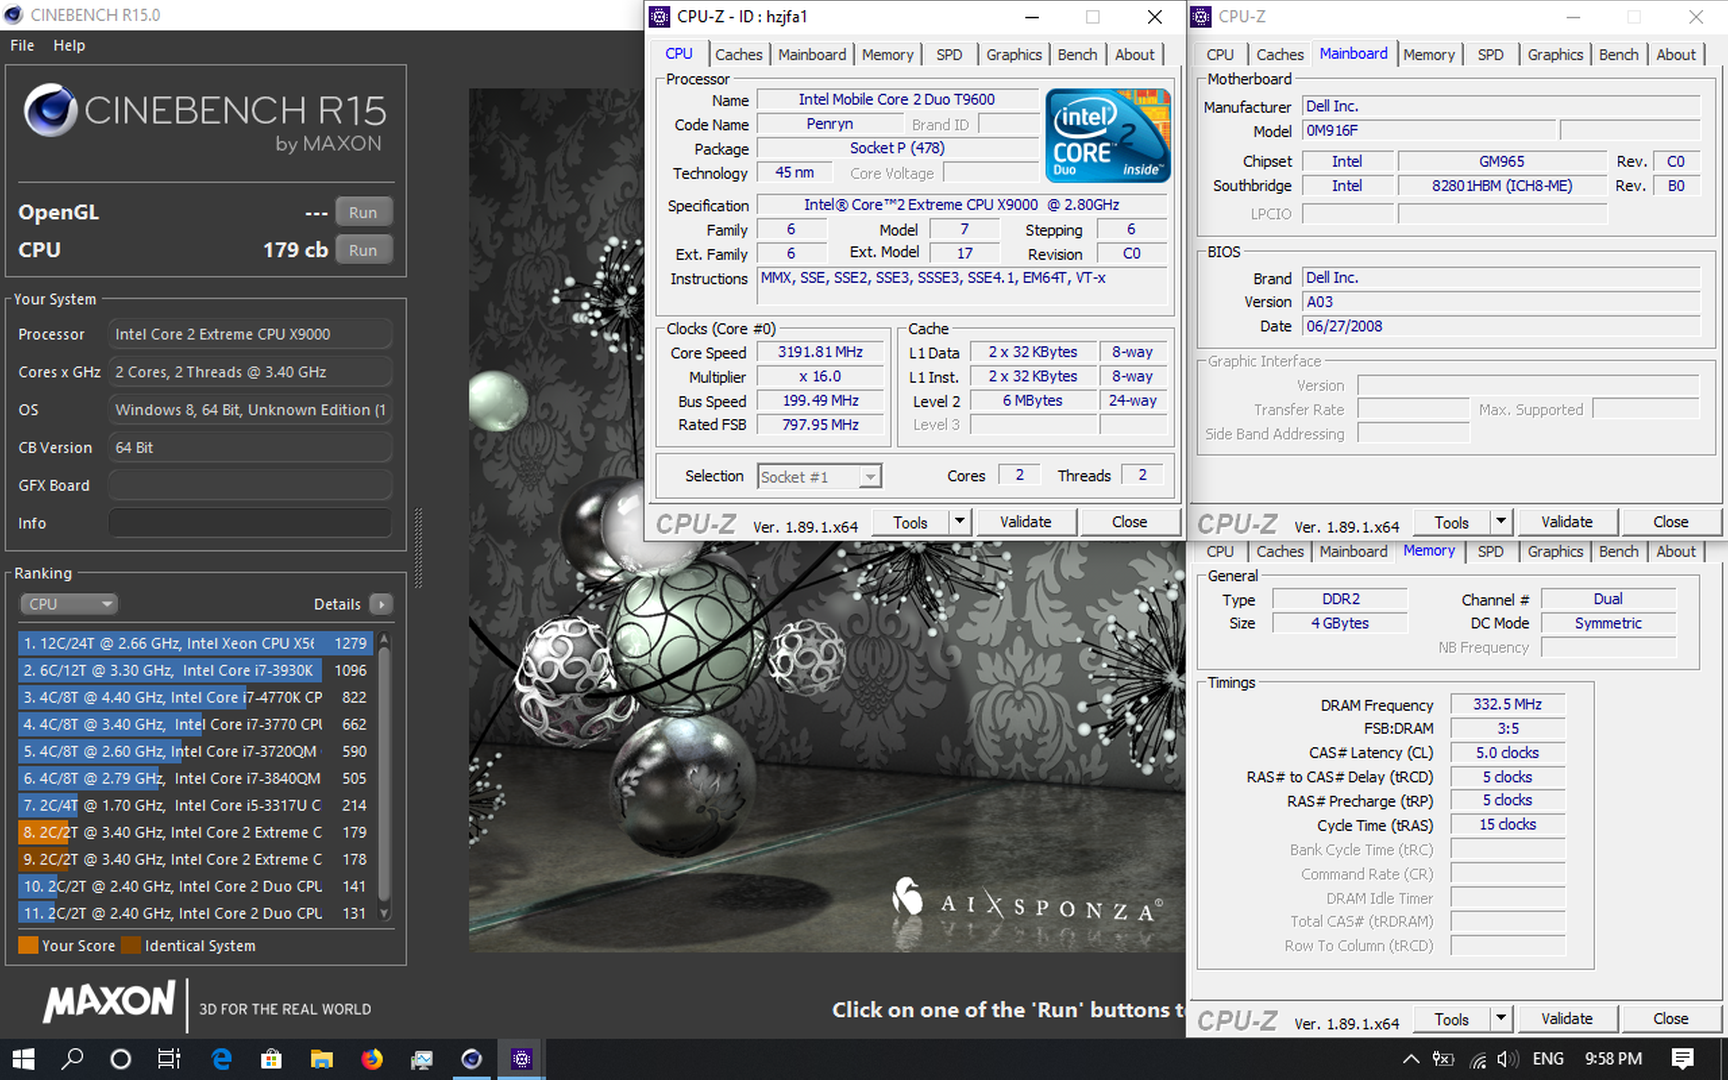Open Tools dropdown arrow in Memory window
The width and height of the screenshot is (1728, 1080).
pos(1501,1019)
